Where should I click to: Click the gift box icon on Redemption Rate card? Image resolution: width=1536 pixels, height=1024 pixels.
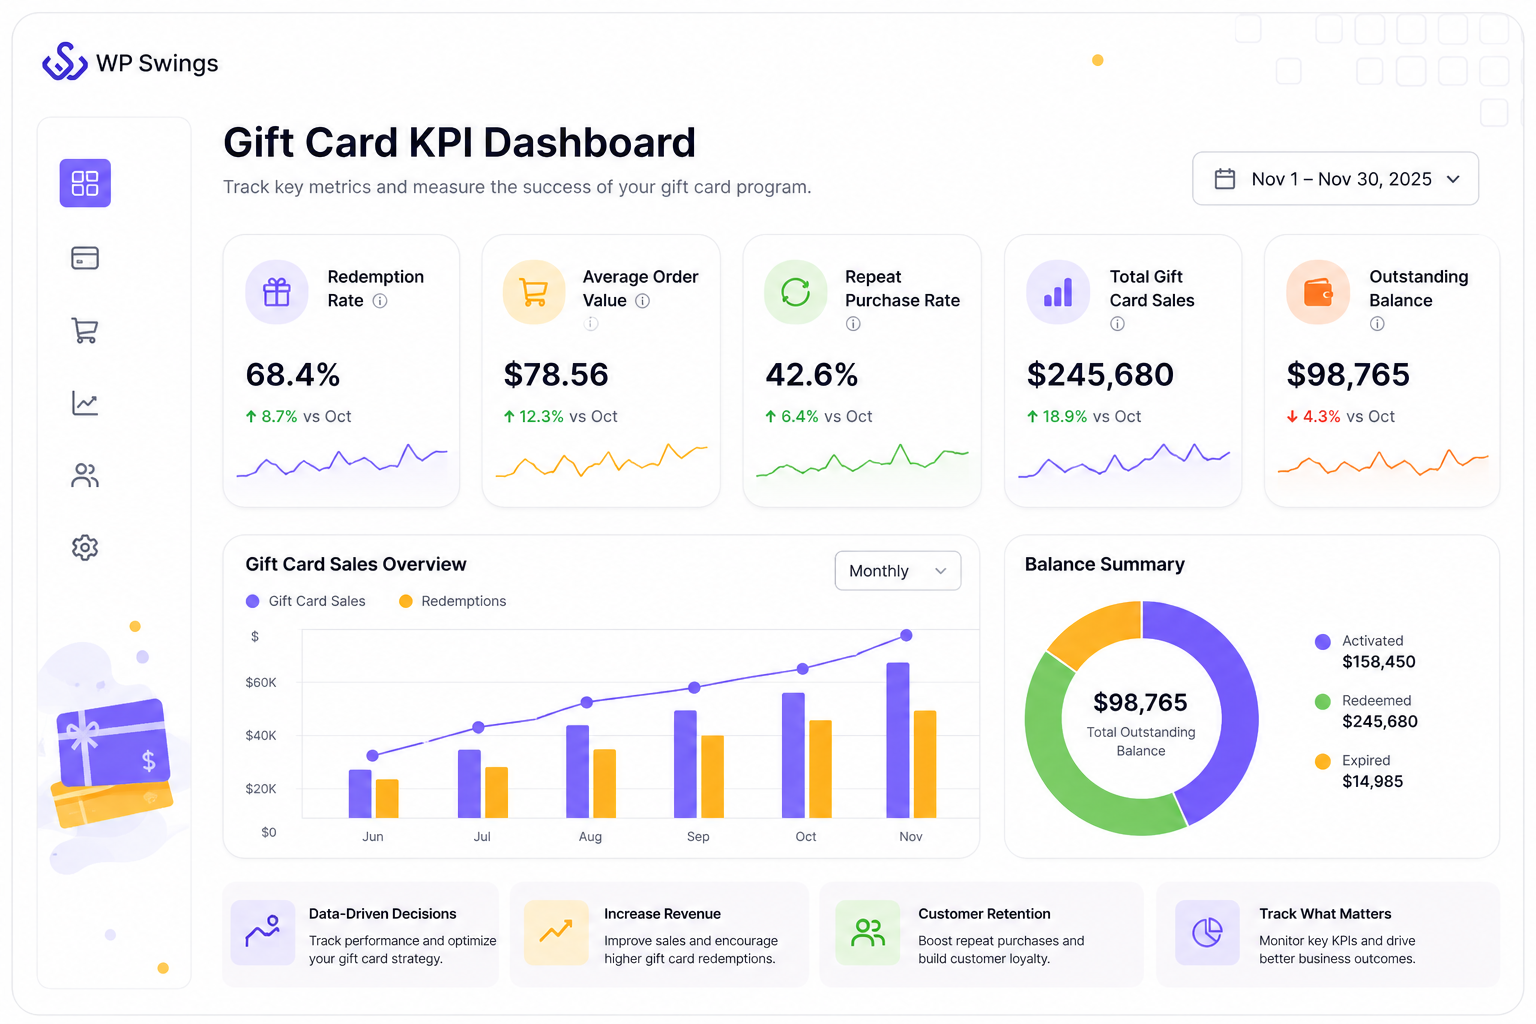click(x=277, y=292)
